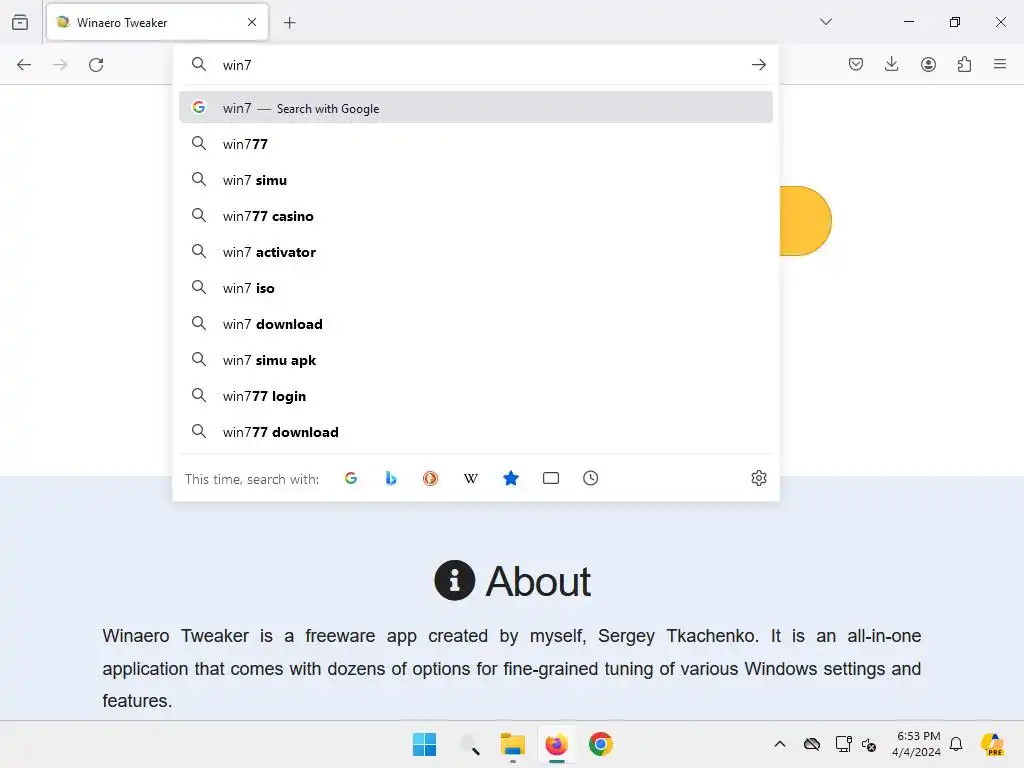The height and width of the screenshot is (768, 1024).
Task: Click the muted volume tray icon
Action: coord(869,744)
